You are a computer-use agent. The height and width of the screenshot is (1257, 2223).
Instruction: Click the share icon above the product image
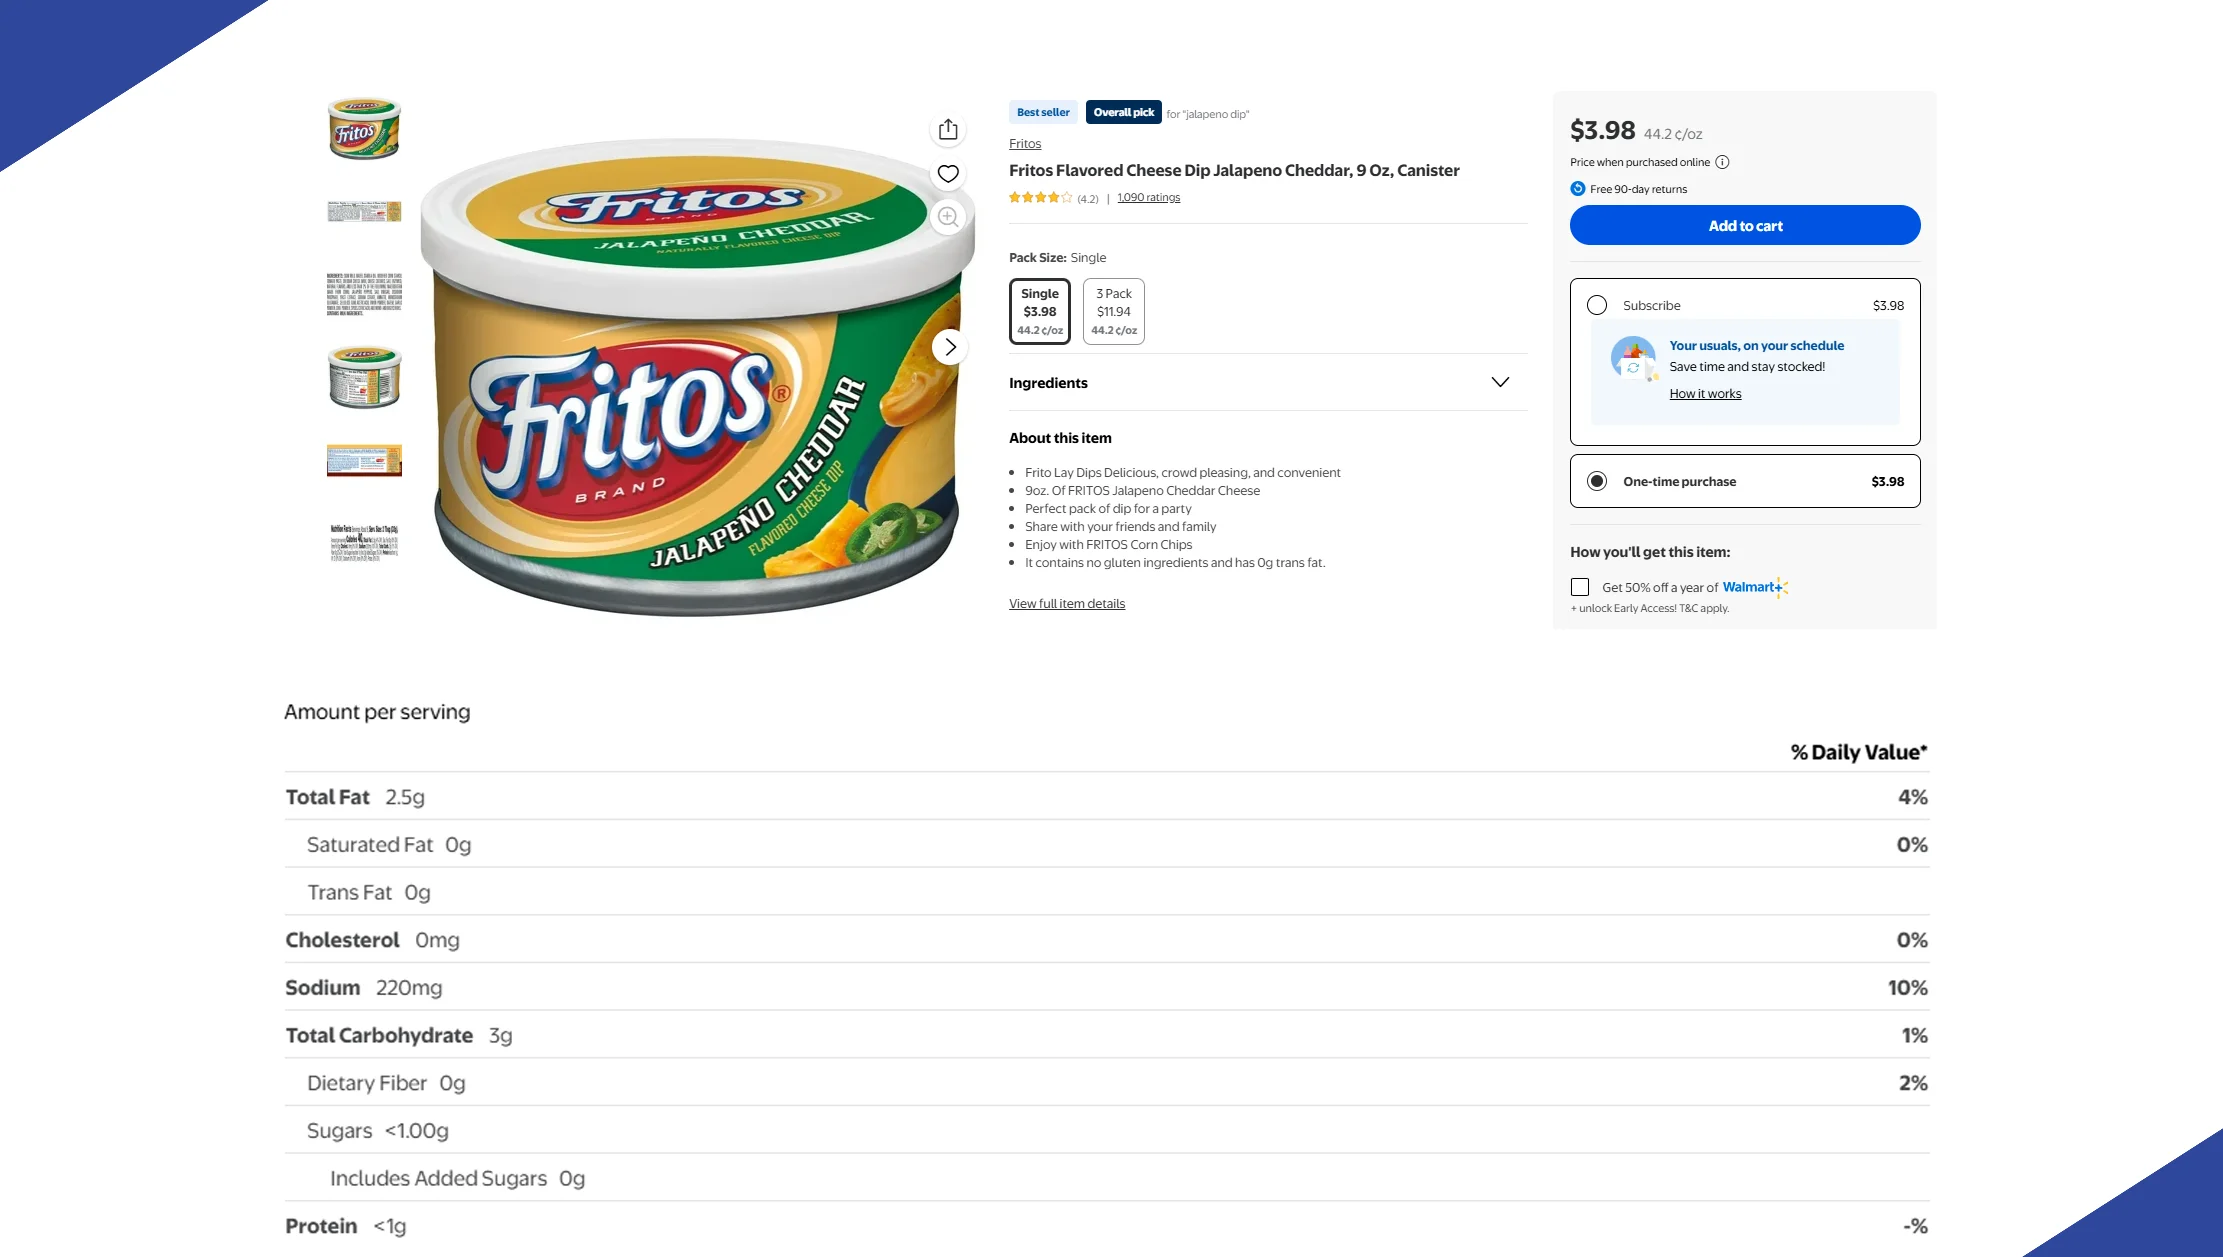pos(948,130)
